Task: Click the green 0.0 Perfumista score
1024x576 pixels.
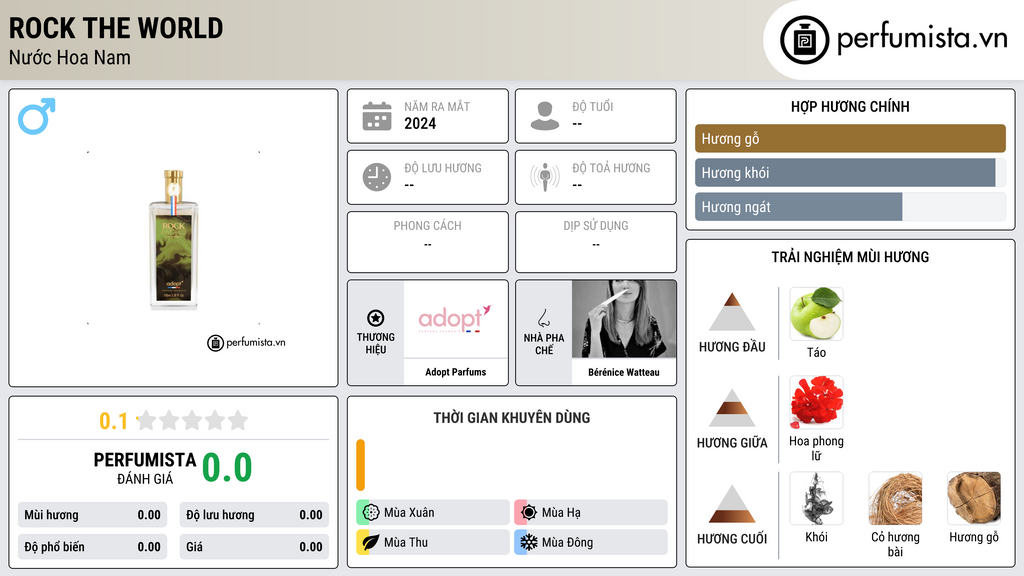Action: click(x=227, y=467)
